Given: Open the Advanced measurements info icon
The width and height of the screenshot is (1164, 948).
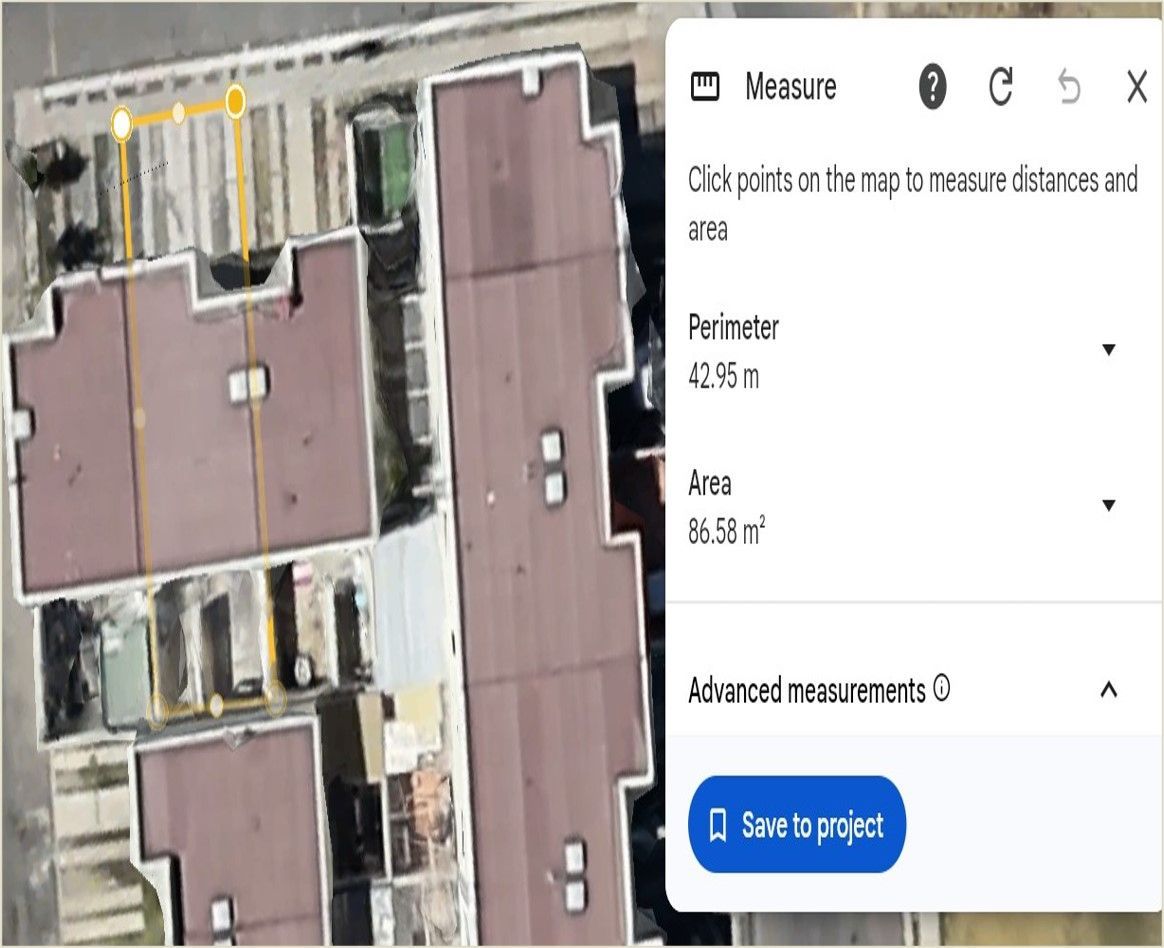Looking at the screenshot, I should click(941, 688).
